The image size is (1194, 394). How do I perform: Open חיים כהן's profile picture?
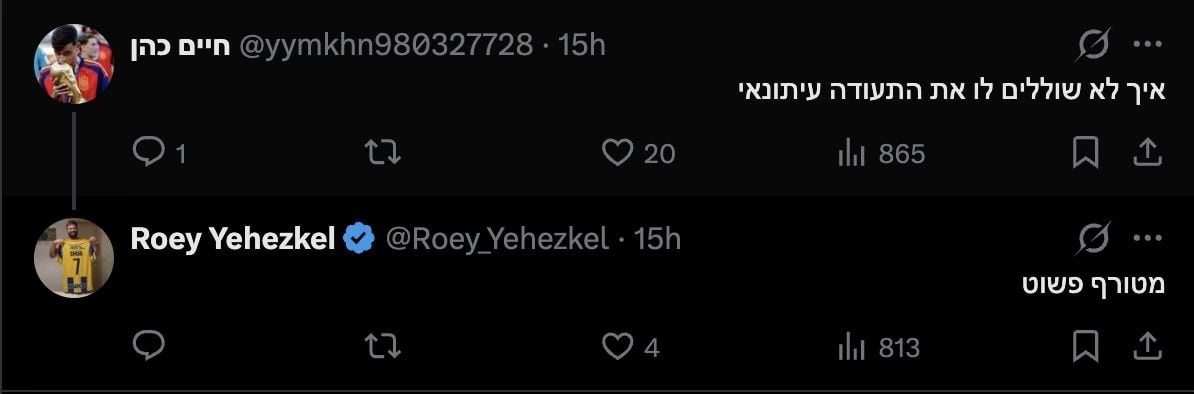coord(74,64)
